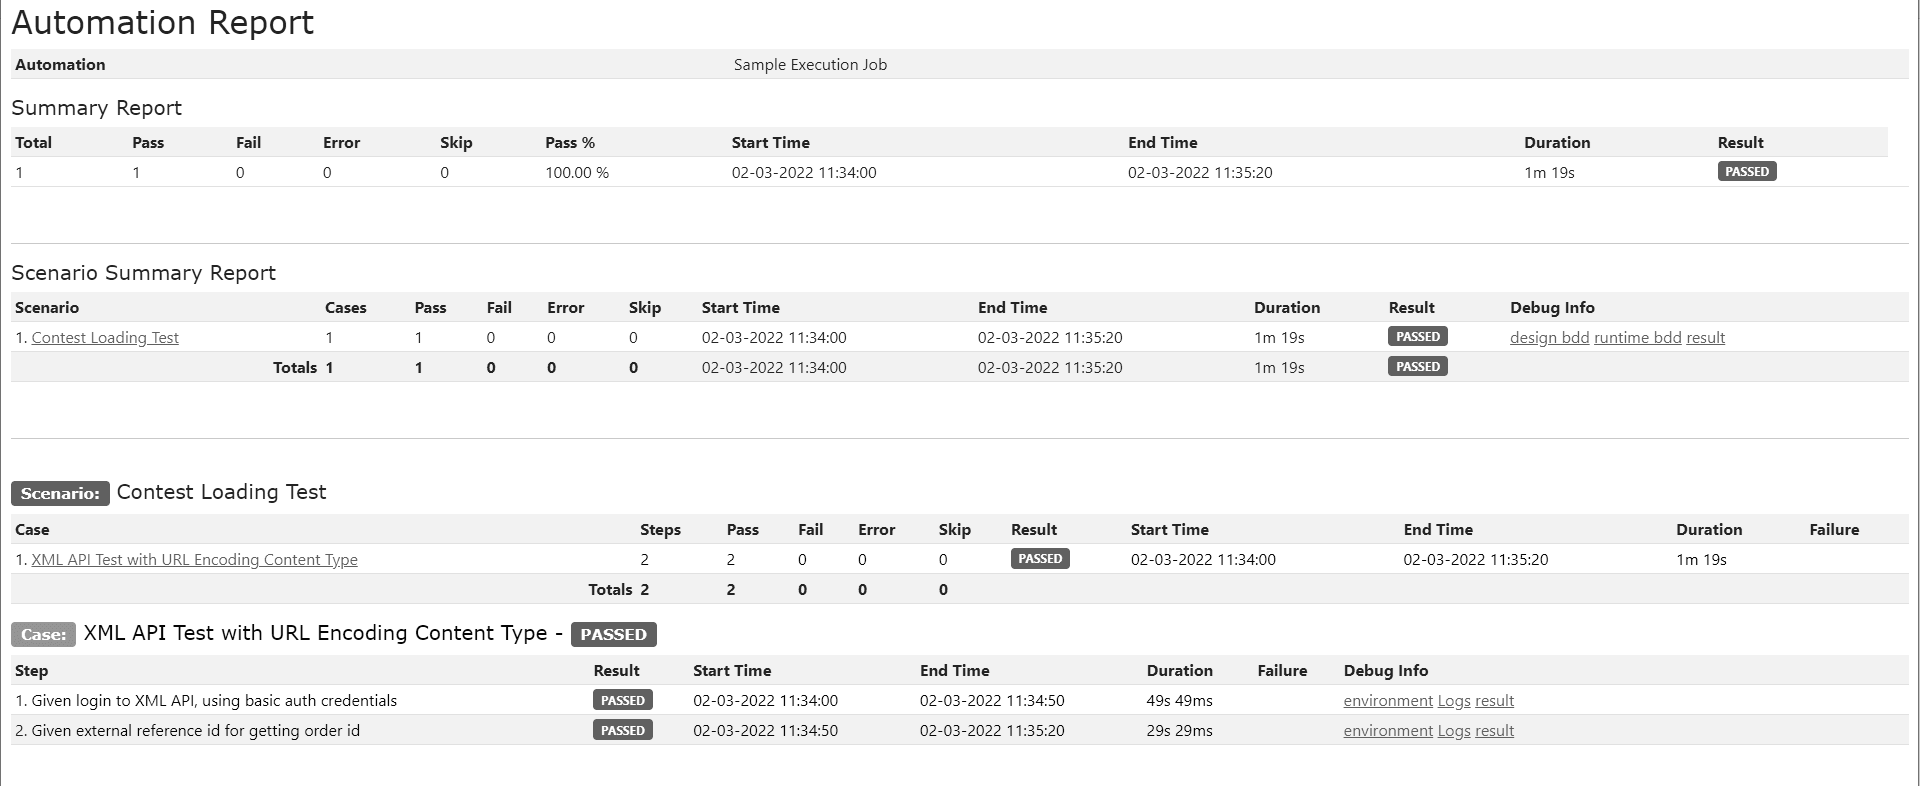Click the Sample Execution Job automation name
The image size is (1920, 786).
coord(810,65)
